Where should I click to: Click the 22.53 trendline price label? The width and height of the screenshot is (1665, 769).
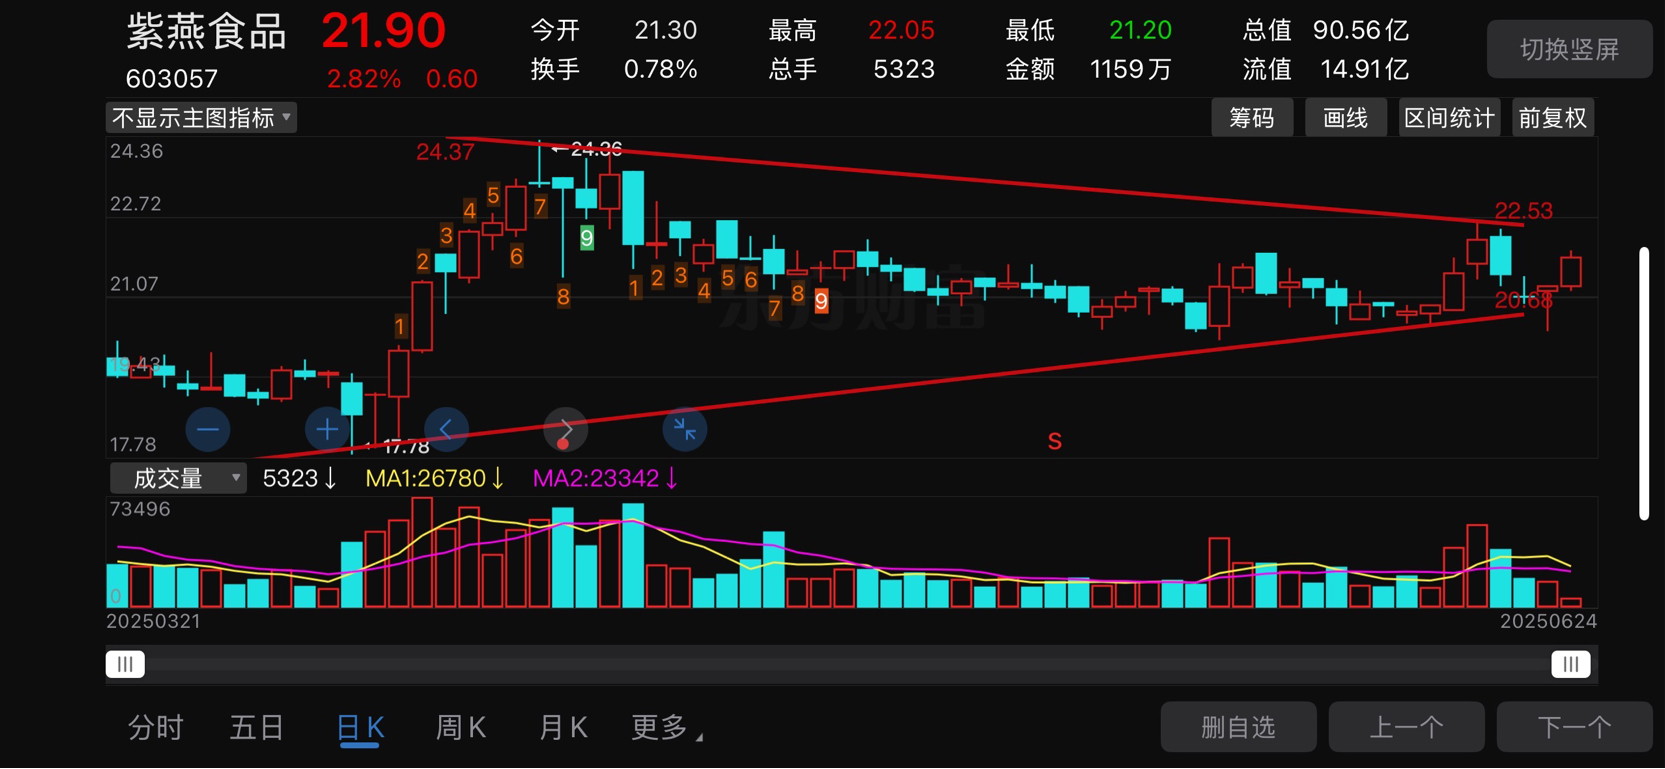tap(1523, 211)
